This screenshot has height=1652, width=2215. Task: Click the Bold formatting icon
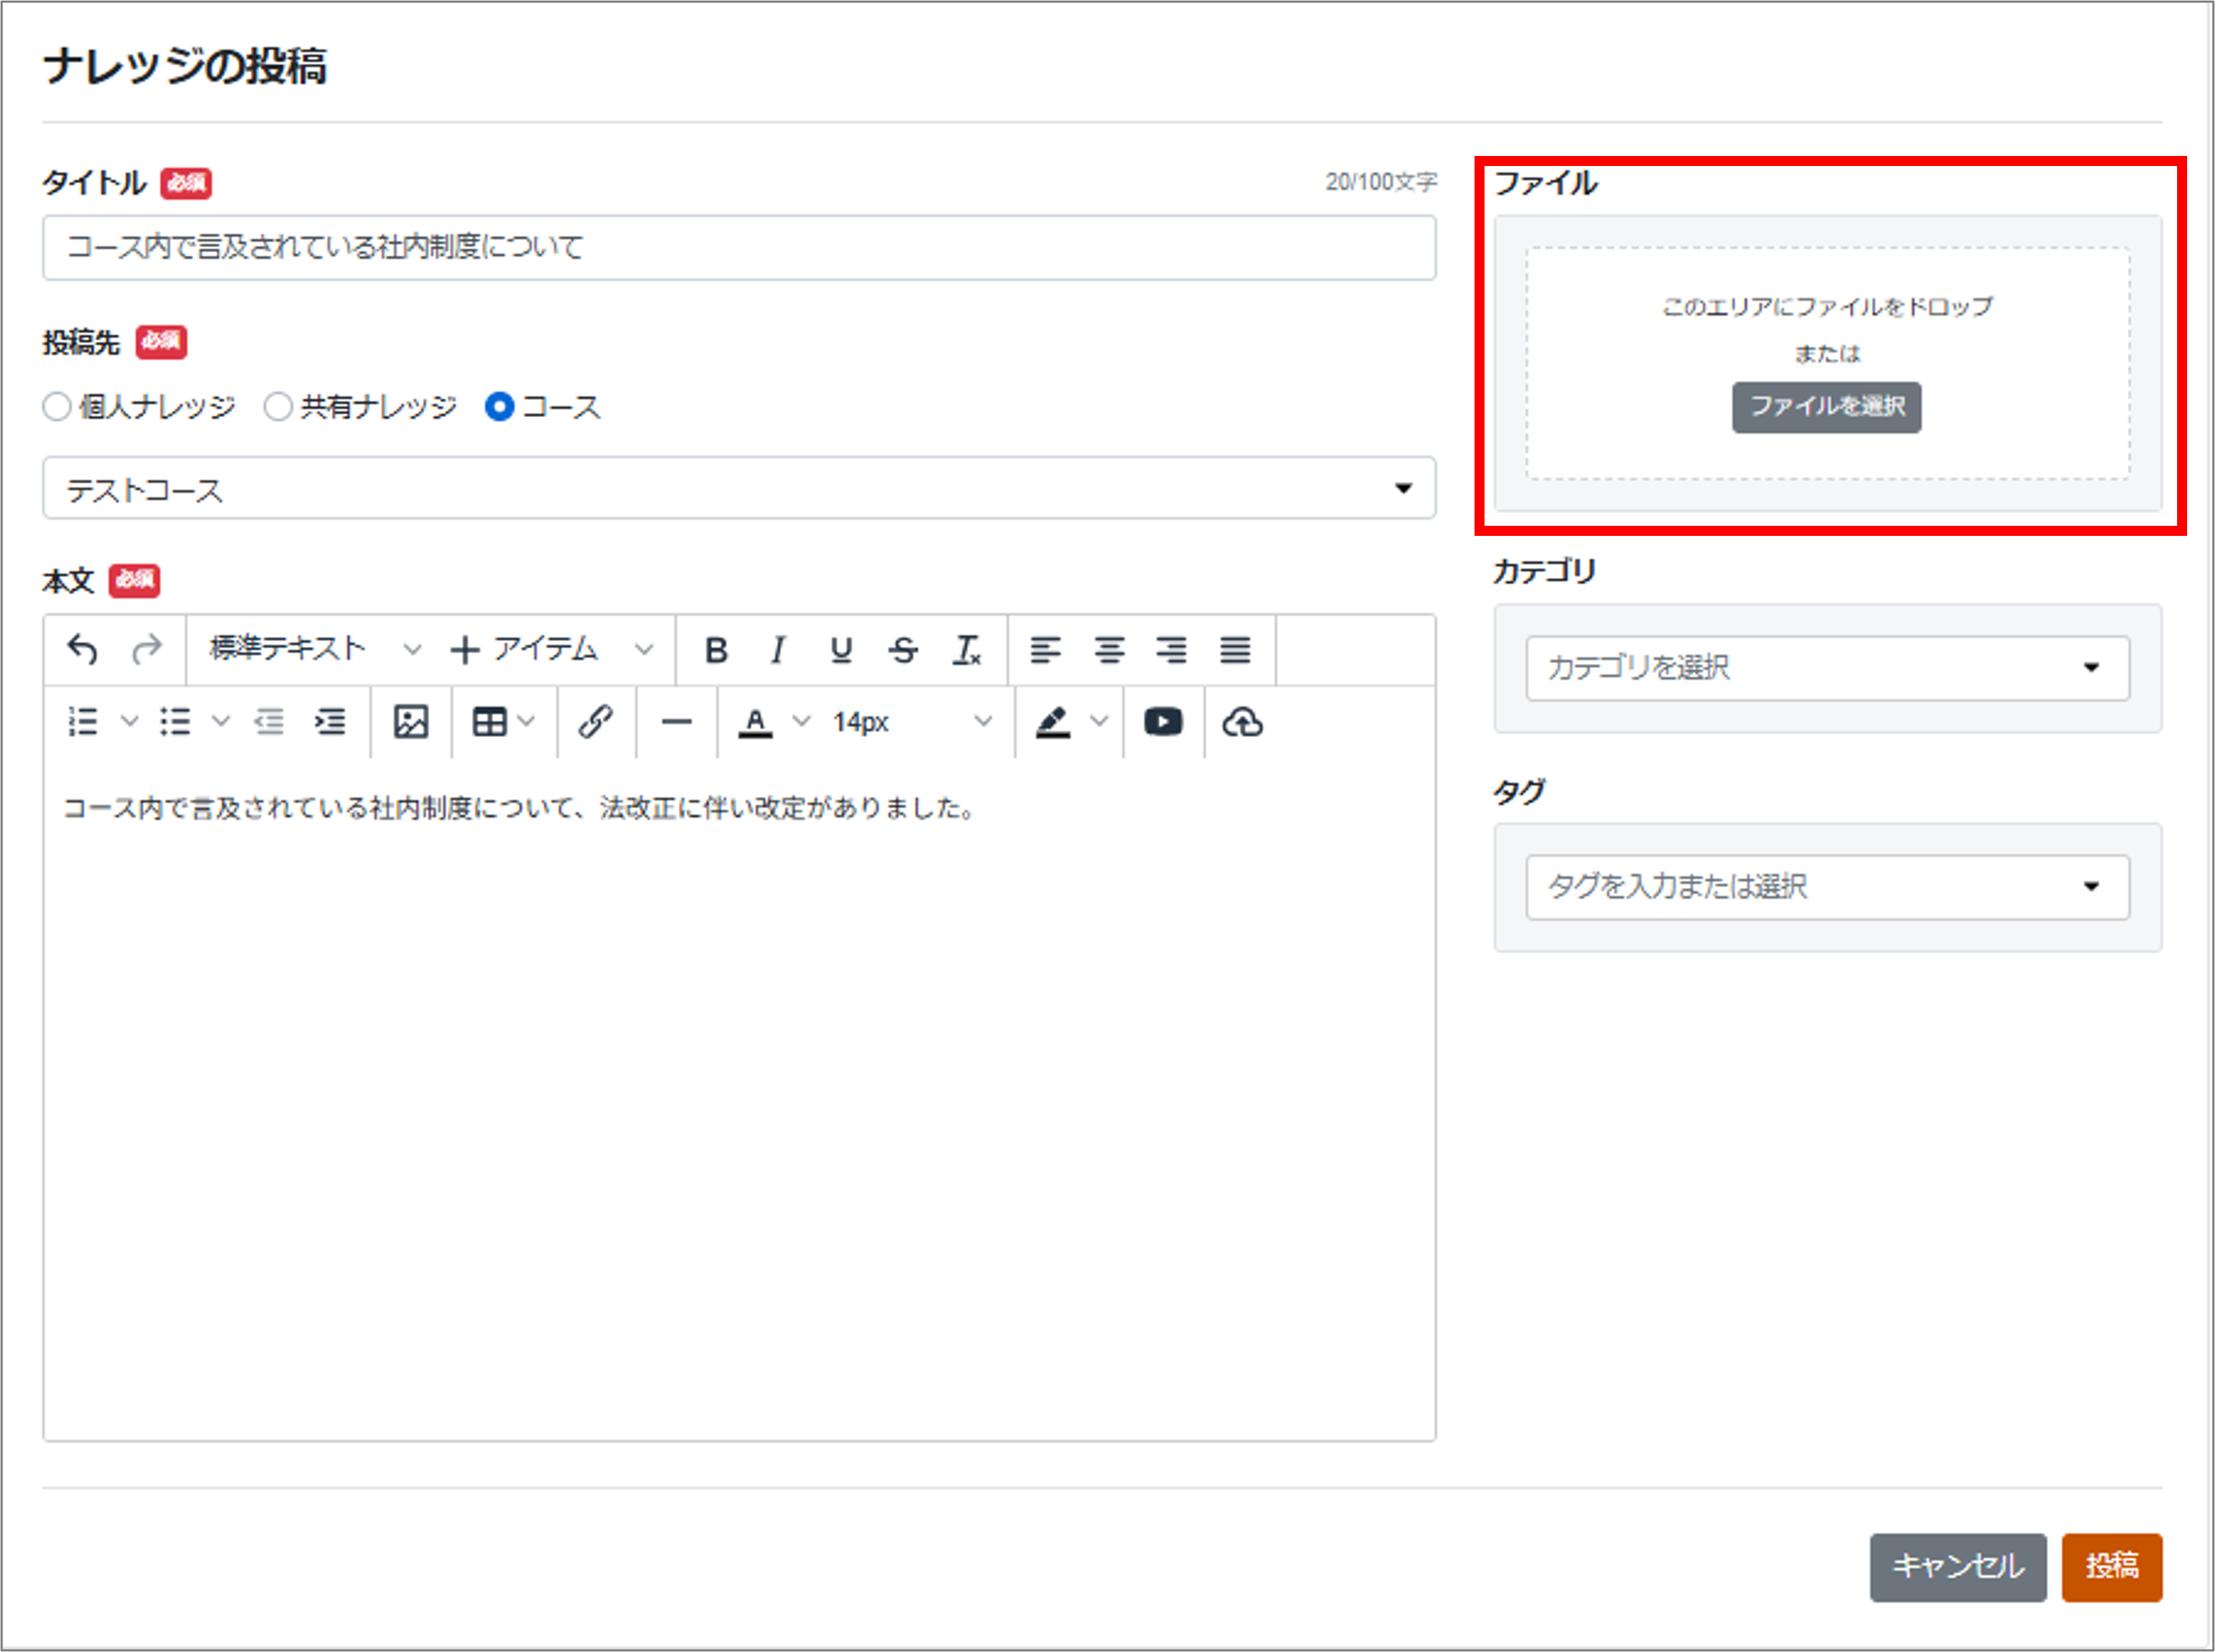(x=716, y=651)
